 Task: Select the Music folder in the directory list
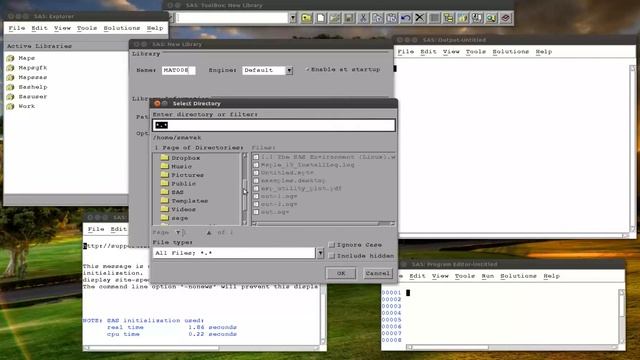[176, 166]
